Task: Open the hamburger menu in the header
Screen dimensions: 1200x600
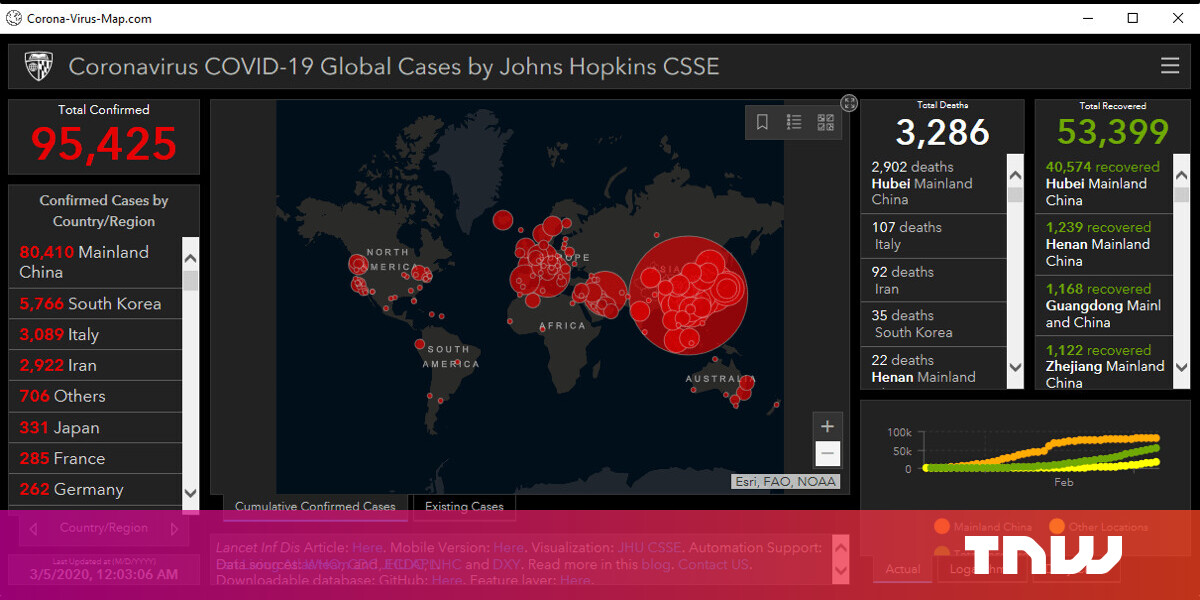Action: pyautogui.click(x=1169, y=66)
